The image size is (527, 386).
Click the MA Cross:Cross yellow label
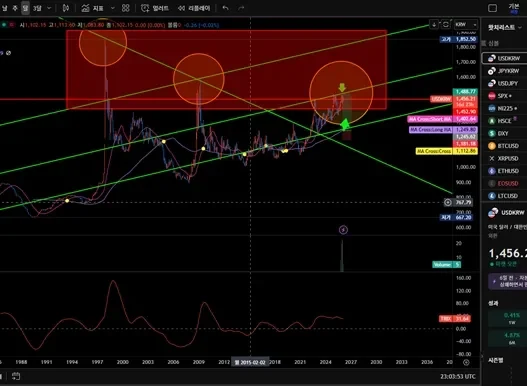(434, 151)
